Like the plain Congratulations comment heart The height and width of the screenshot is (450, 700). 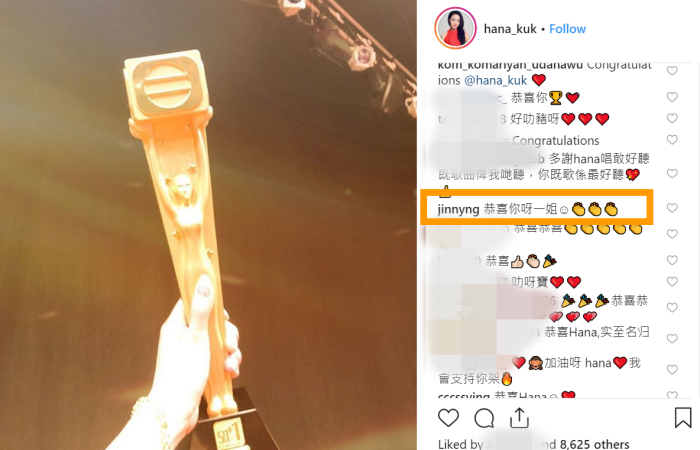672,139
